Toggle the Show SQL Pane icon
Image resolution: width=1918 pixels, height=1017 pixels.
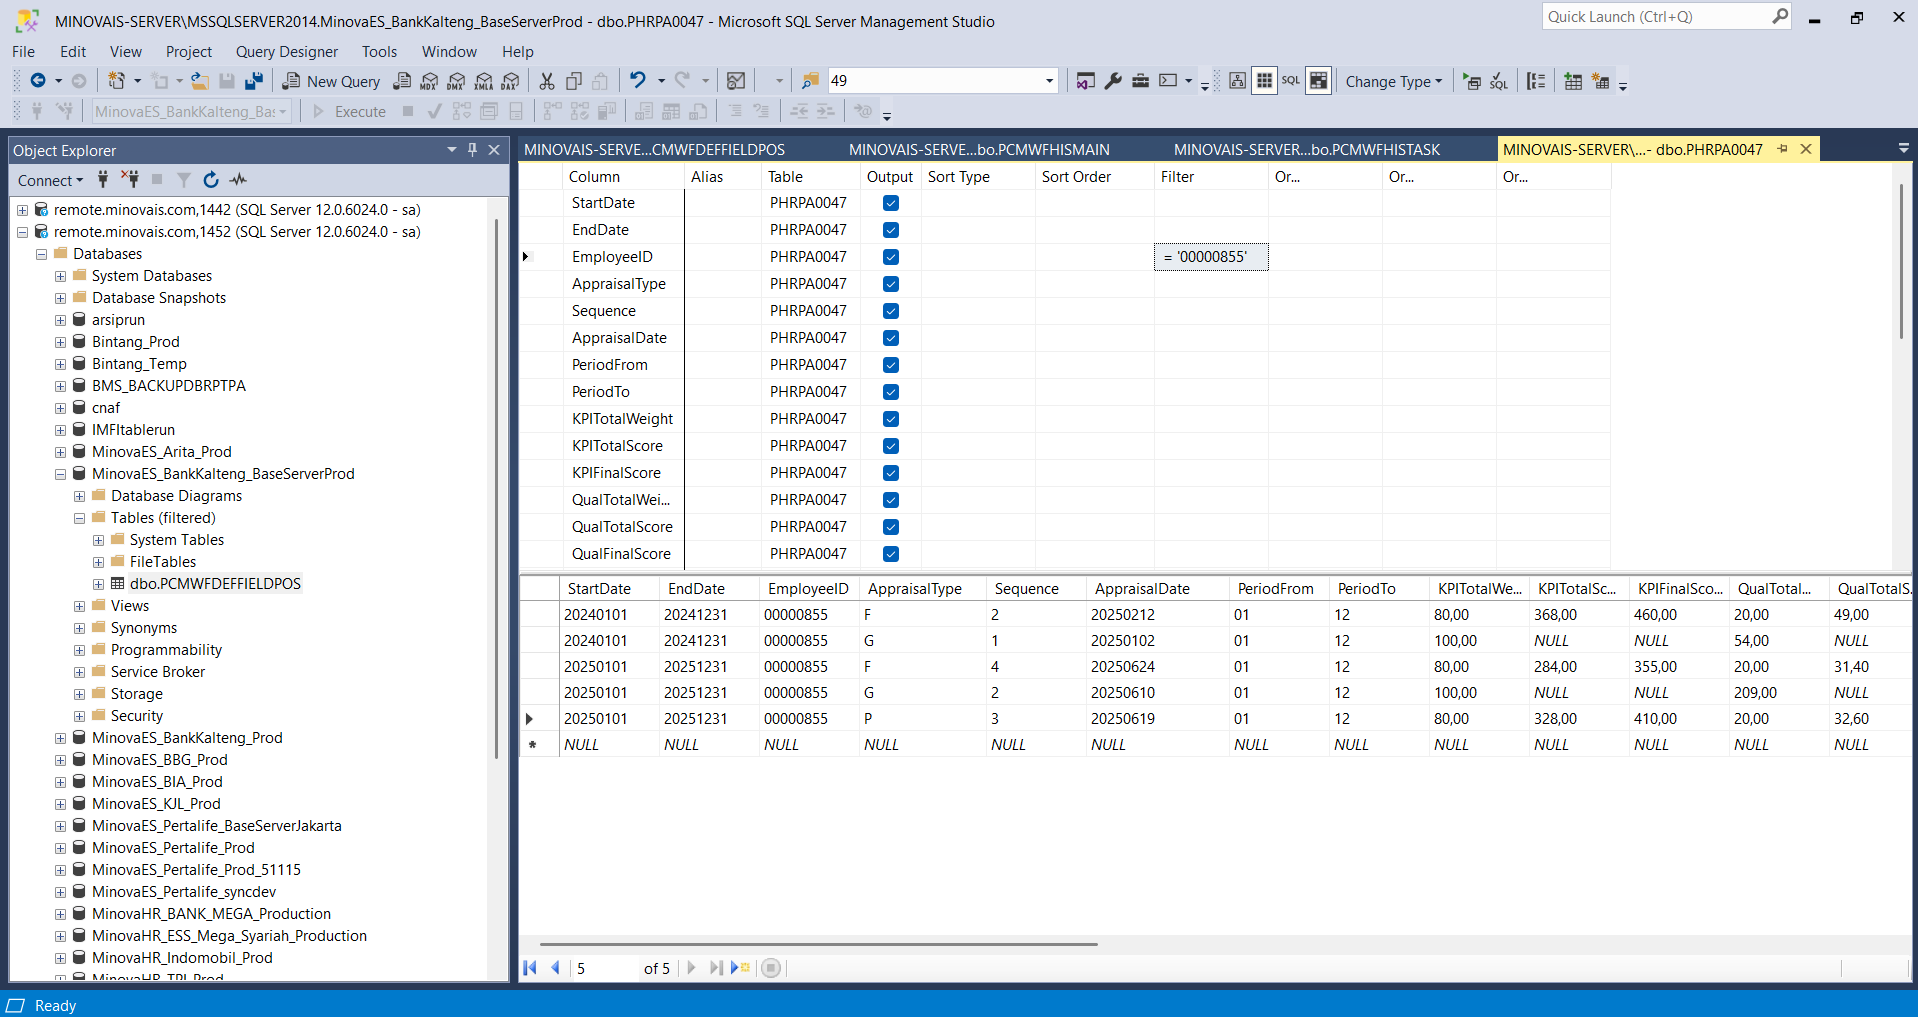click(1291, 81)
